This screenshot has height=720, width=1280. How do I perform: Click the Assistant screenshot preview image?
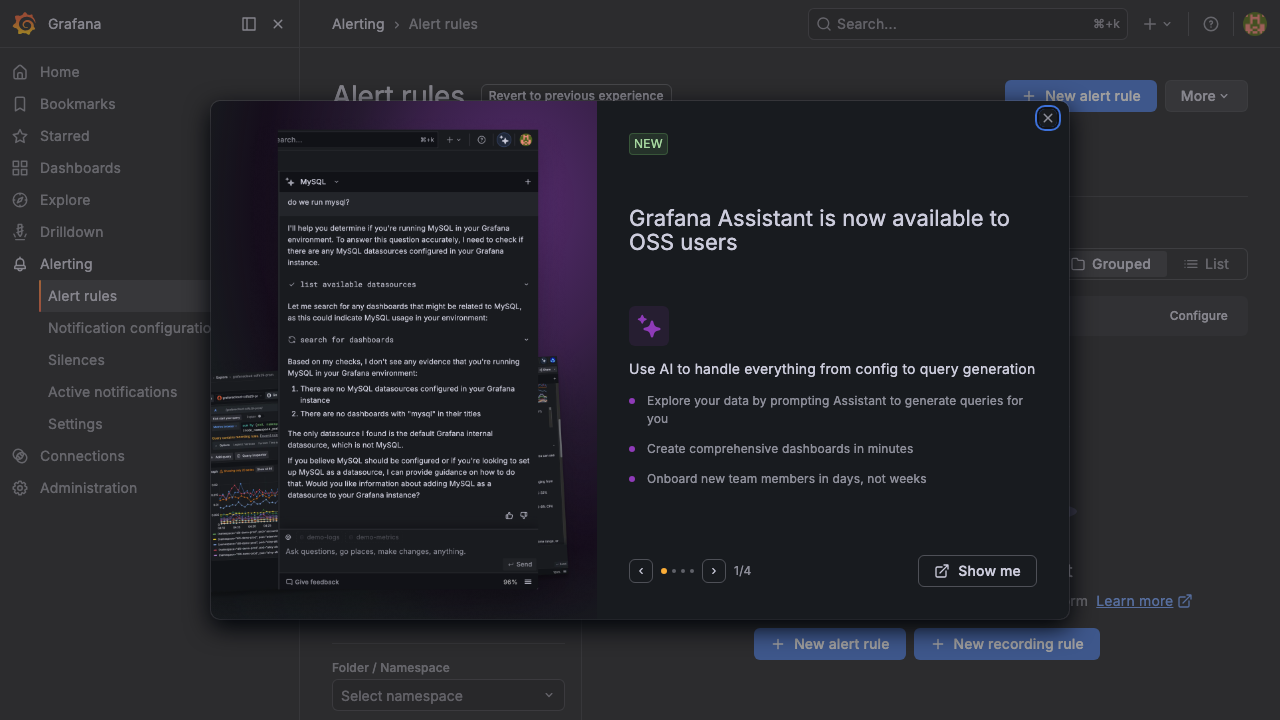point(404,360)
